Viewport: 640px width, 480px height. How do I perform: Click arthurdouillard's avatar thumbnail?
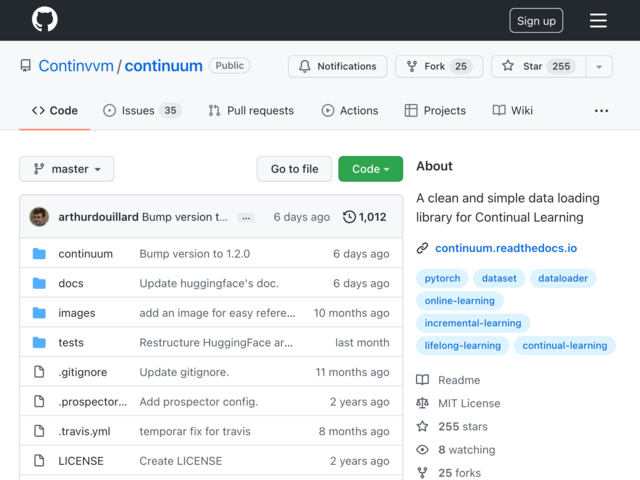pos(39,217)
